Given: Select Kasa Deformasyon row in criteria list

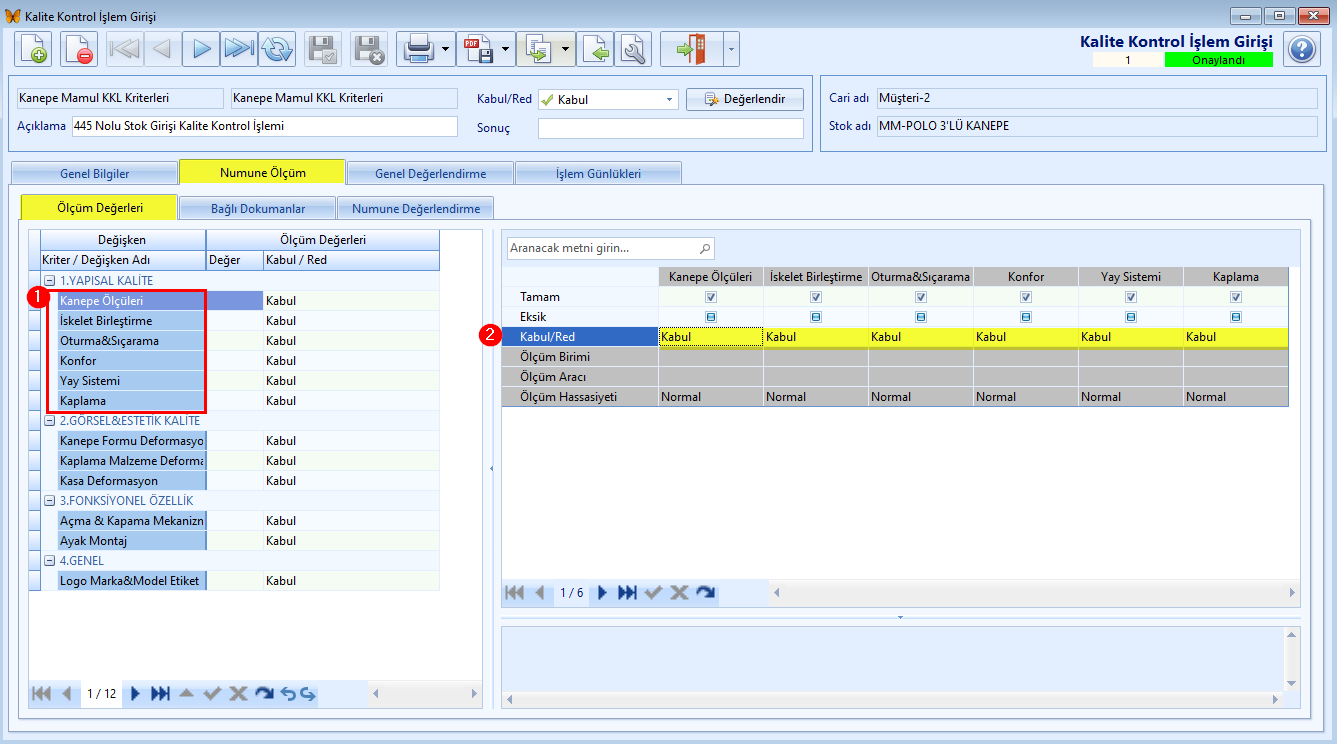Looking at the screenshot, I should click(x=132, y=481).
